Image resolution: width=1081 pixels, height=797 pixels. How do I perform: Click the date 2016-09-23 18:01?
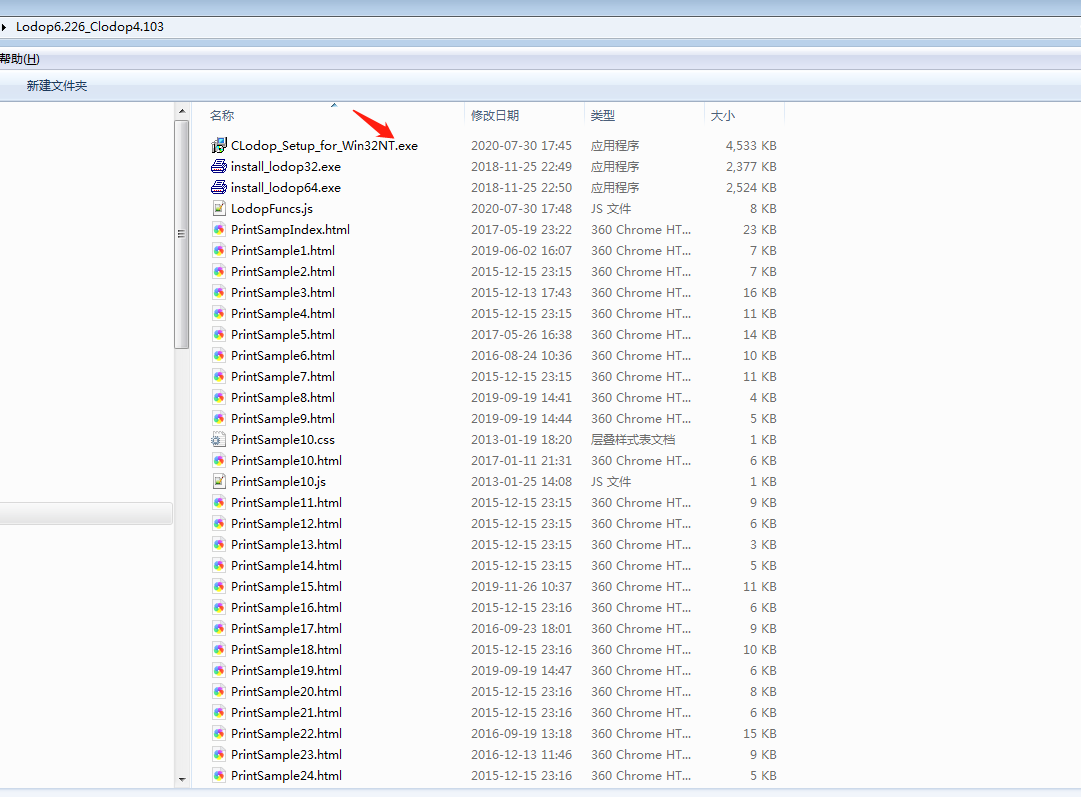[x=521, y=629]
